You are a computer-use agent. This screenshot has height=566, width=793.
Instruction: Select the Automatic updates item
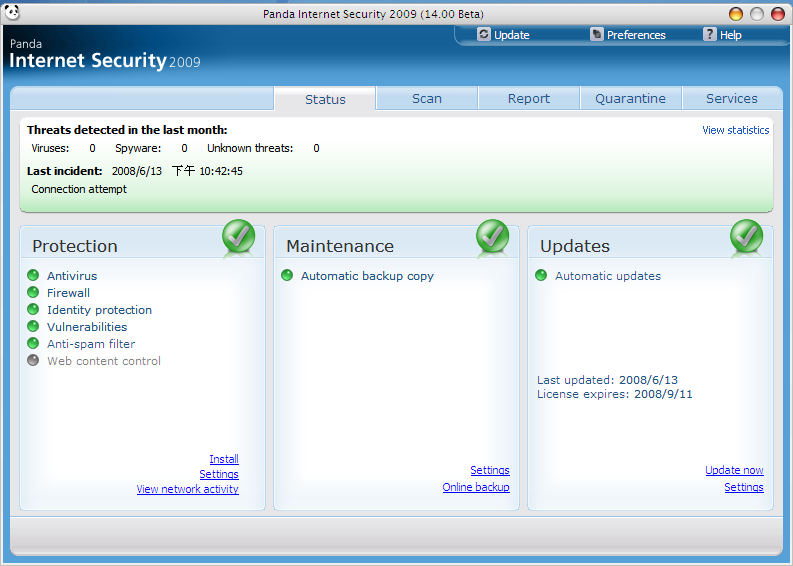tap(608, 276)
